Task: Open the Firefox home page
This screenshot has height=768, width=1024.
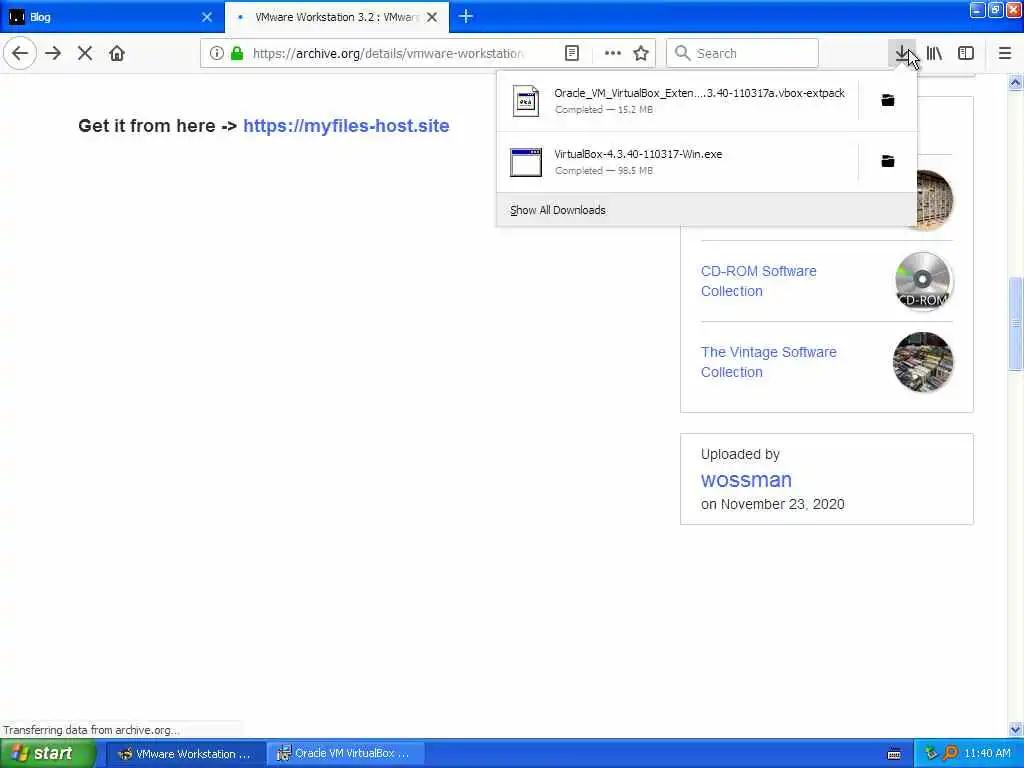Action: coord(117,53)
